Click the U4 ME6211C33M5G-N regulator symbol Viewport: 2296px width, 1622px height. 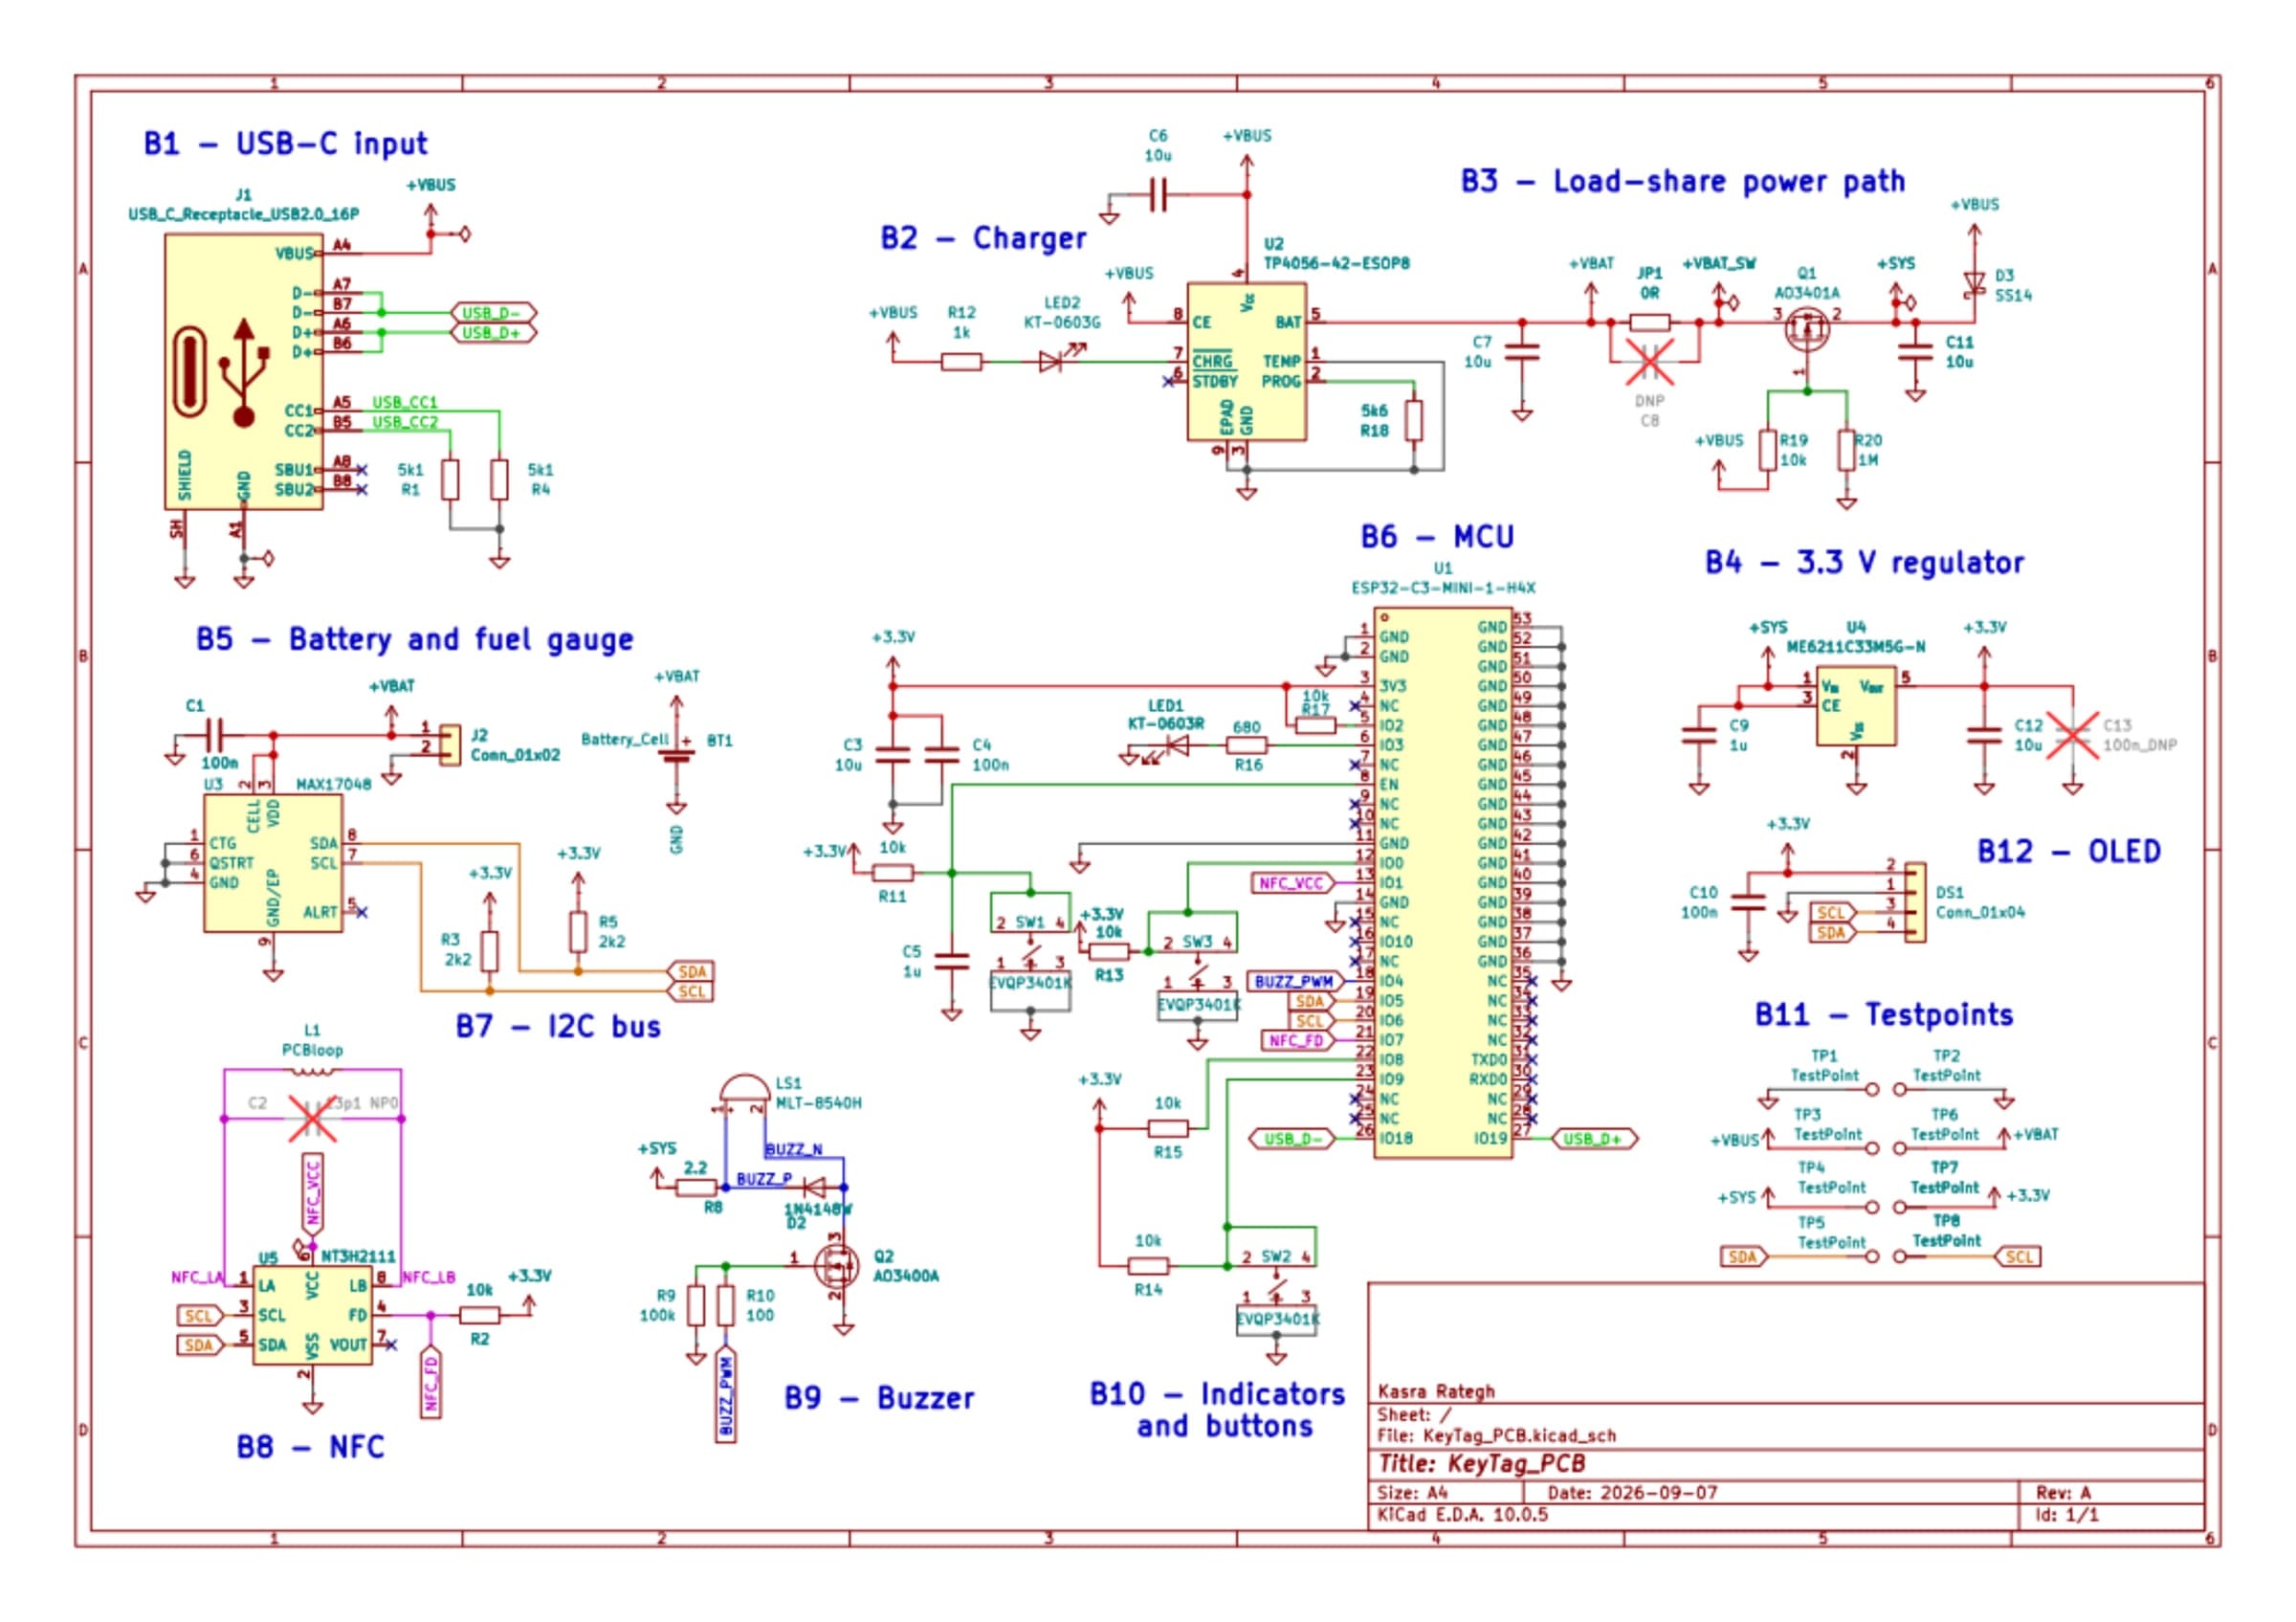[x=1856, y=706]
